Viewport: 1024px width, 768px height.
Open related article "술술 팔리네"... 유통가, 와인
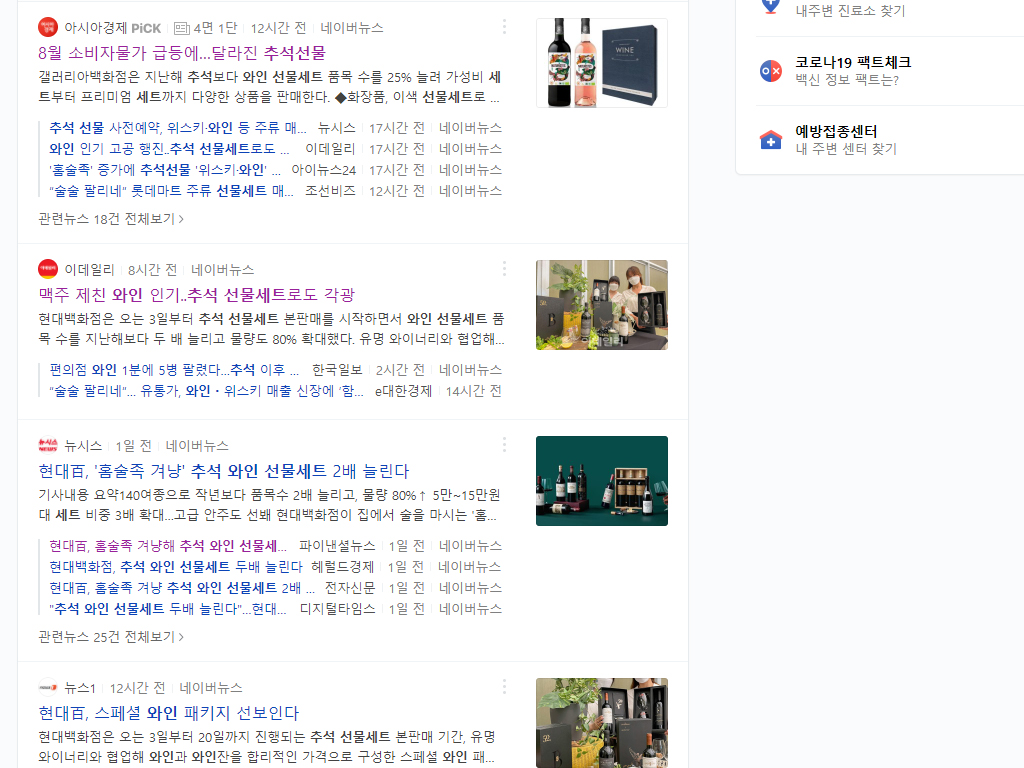tap(206, 391)
